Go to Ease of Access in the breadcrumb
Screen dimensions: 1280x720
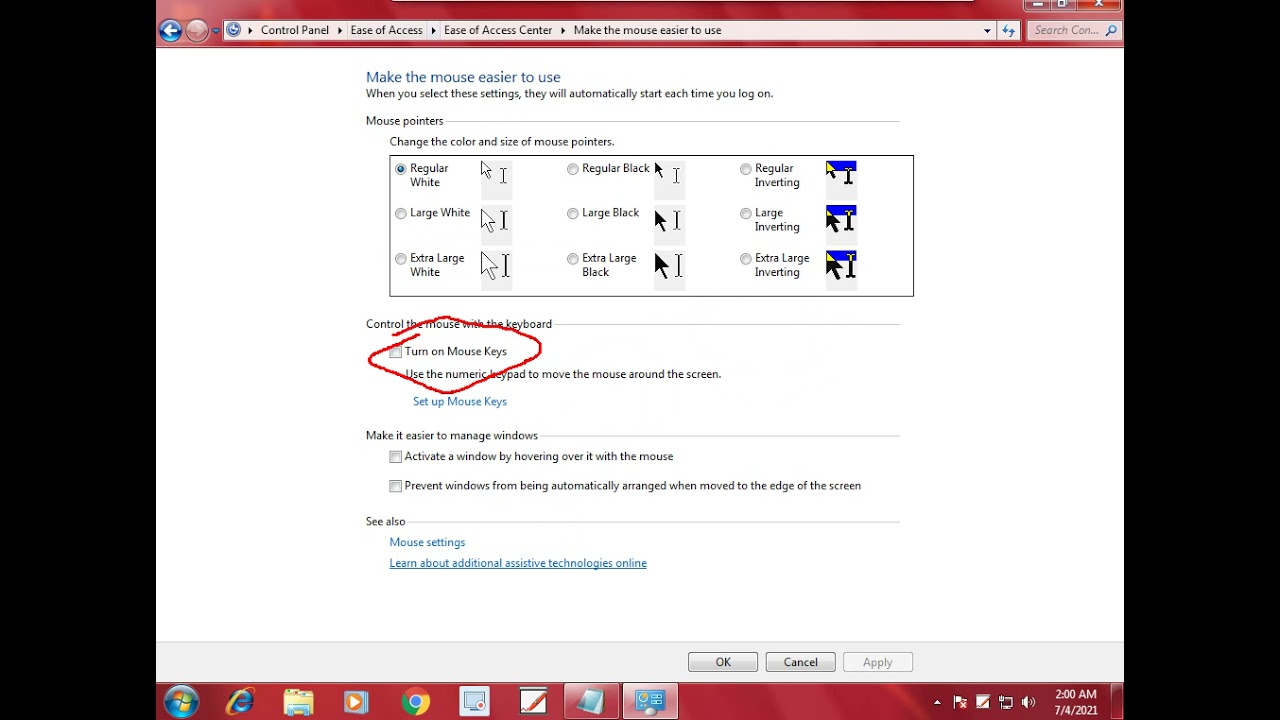[x=386, y=31]
